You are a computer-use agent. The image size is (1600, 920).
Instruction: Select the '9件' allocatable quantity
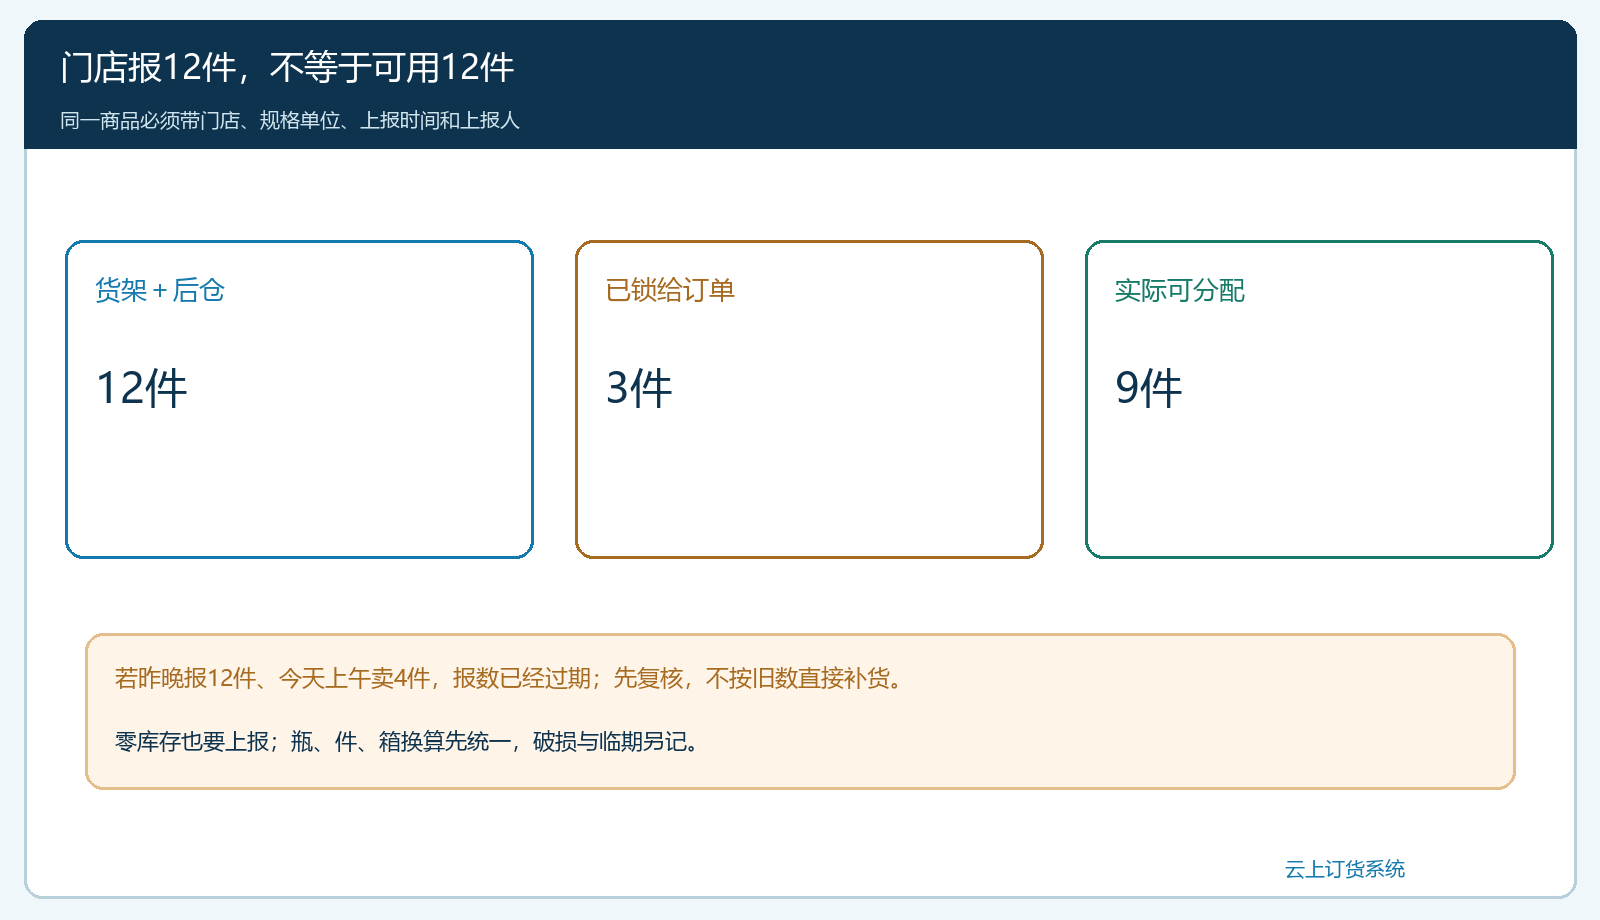coord(1149,388)
